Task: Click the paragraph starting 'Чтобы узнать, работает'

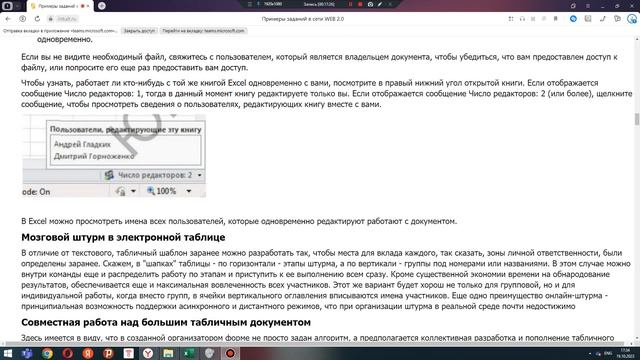Action: point(327,93)
